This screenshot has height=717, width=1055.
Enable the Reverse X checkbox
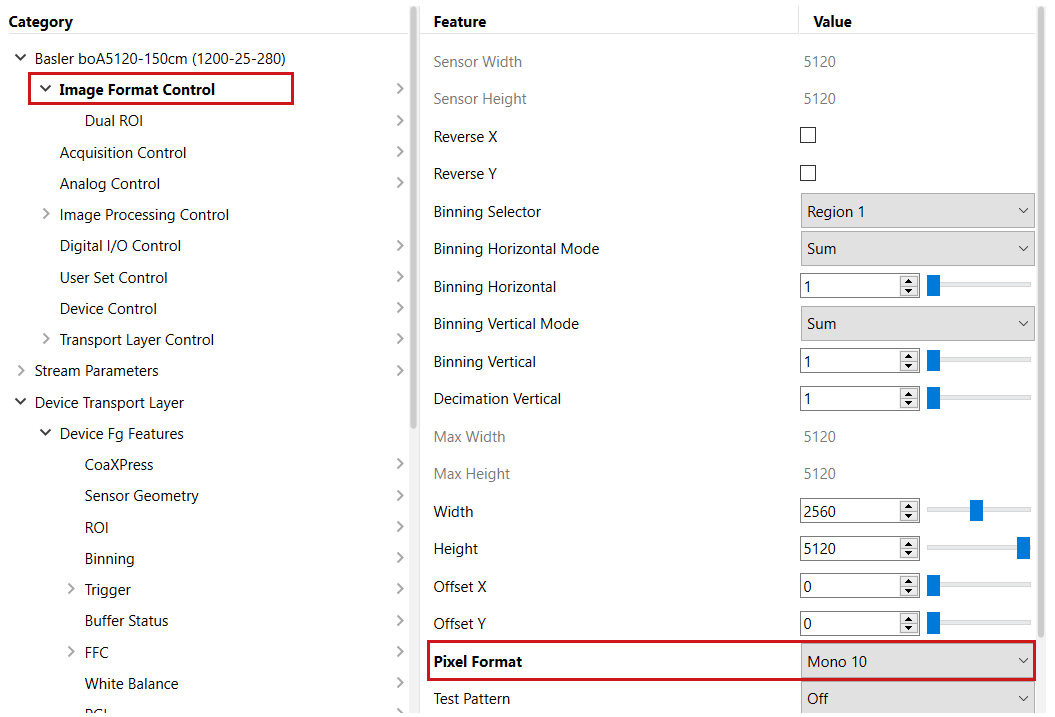807,135
